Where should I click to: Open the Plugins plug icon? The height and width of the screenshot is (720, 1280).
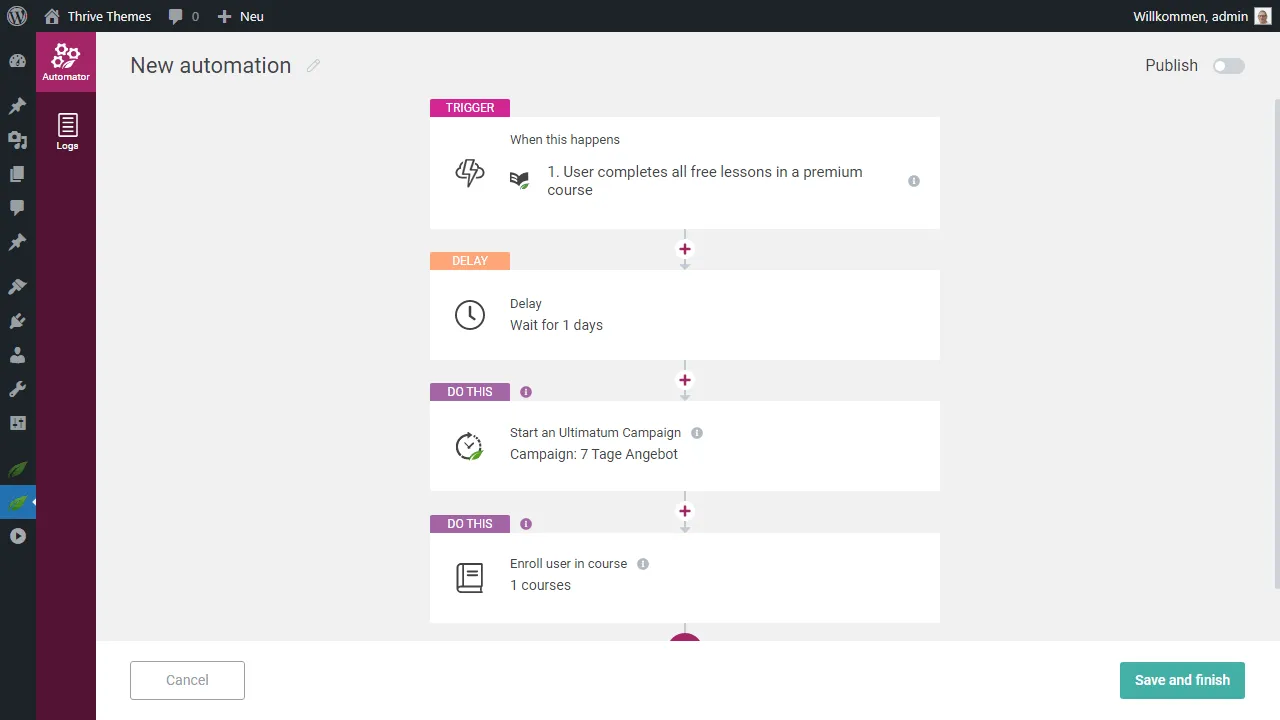click(x=17, y=321)
